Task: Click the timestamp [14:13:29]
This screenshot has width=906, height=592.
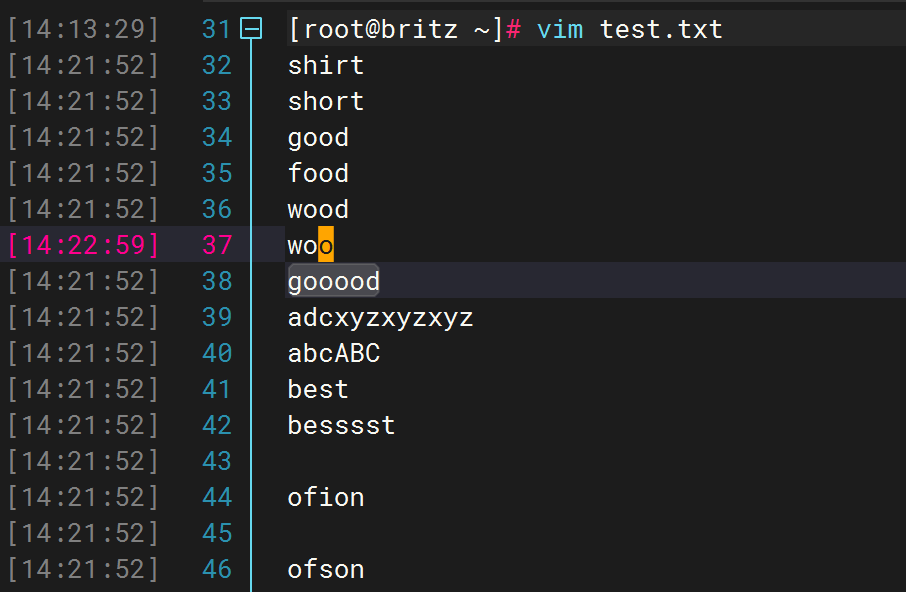Action: tap(83, 29)
